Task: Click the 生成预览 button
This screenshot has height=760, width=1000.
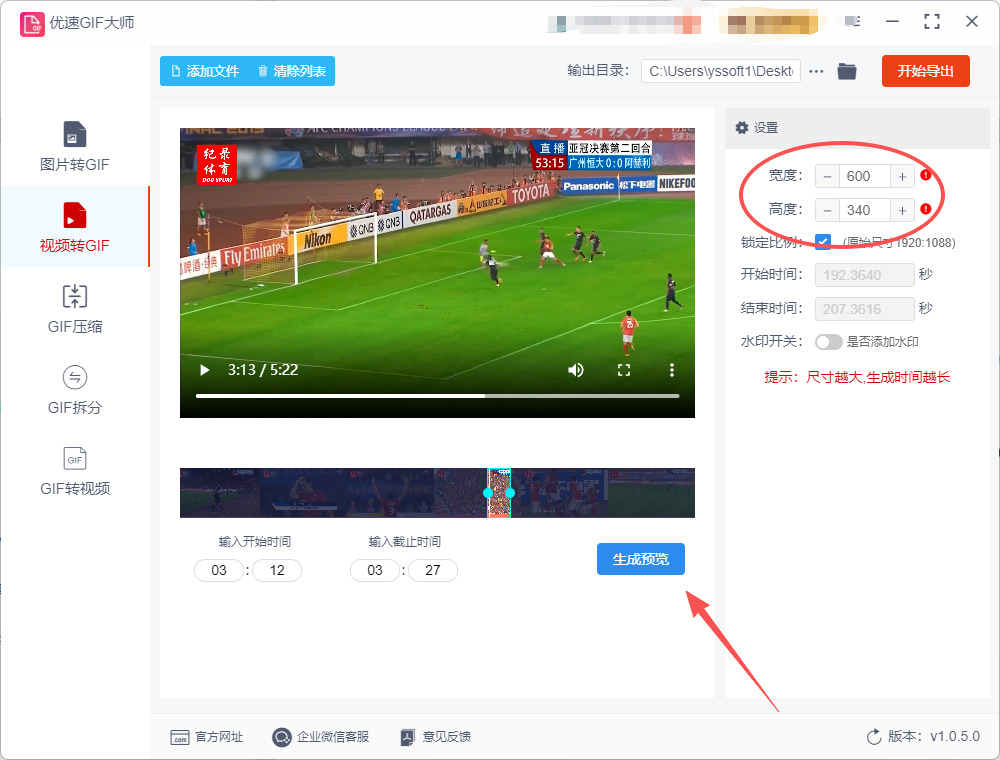Action: click(640, 559)
